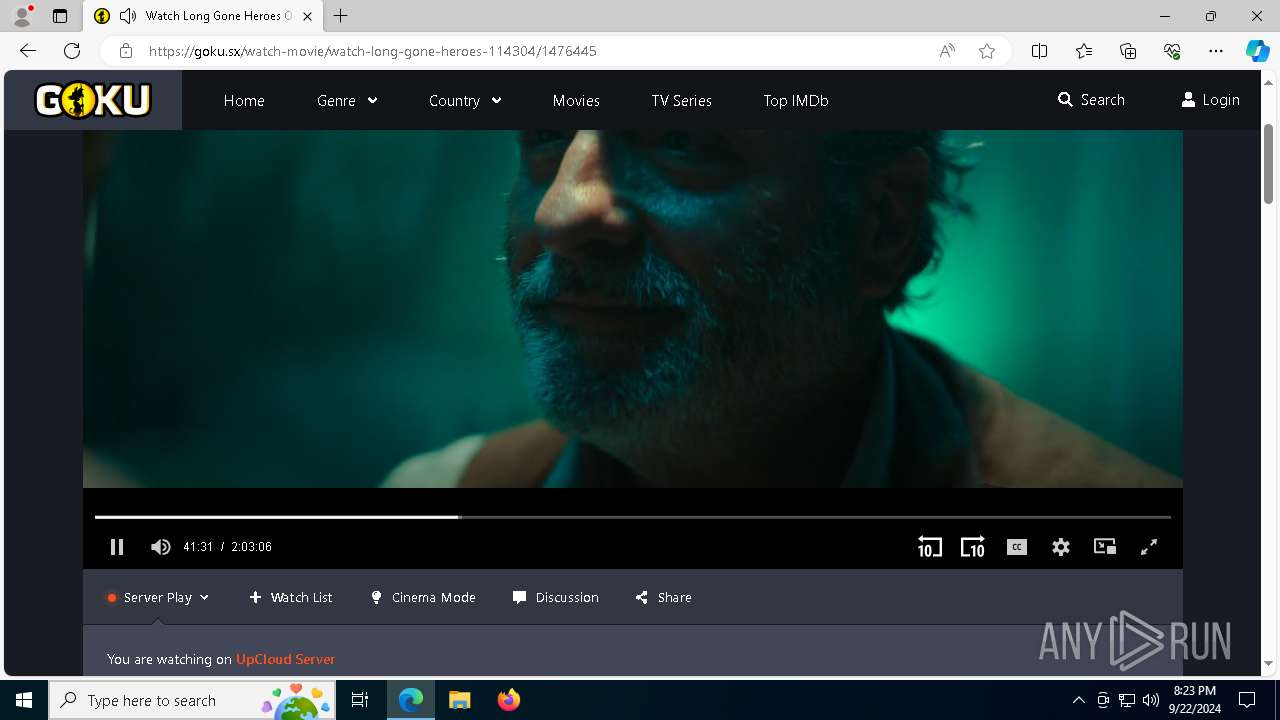Image resolution: width=1280 pixels, height=720 pixels.
Task: Open Read Aloud in address bar
Action: 947,51
